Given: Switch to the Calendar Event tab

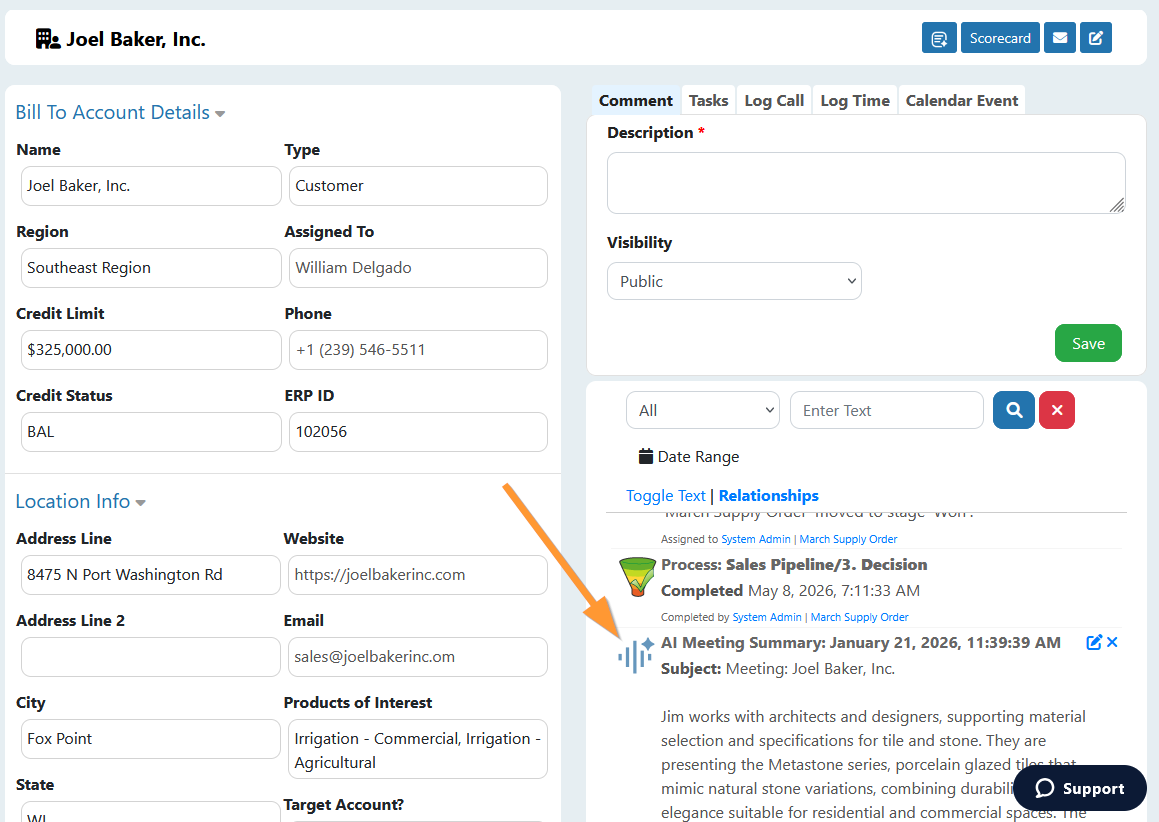Looking at the screenshot, I should [x=962, y=101].
